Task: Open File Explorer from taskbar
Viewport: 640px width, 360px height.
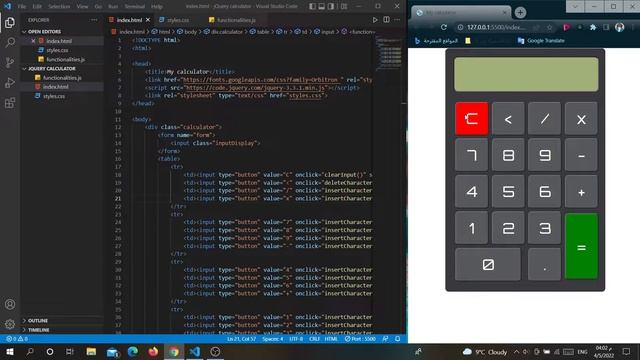Action: (91, 351)
